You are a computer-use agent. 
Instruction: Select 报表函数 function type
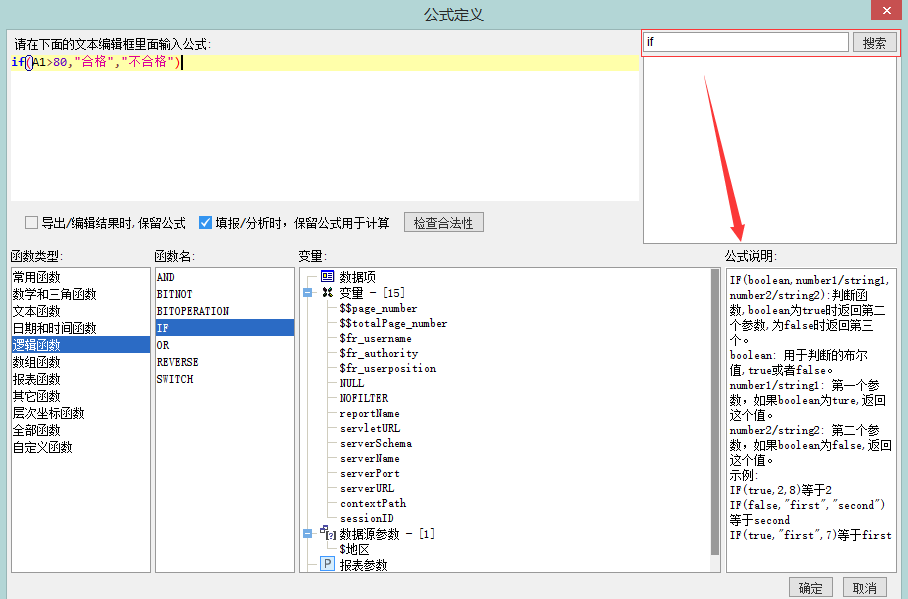[x=80, y=379]
